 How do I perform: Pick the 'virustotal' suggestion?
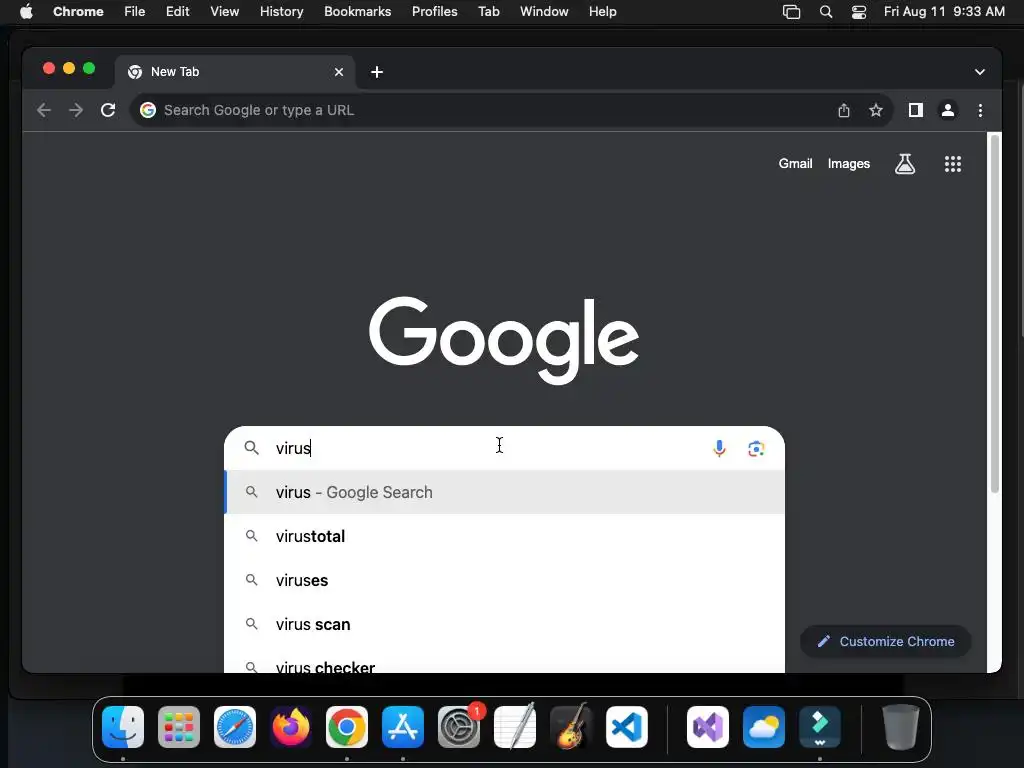504,536
